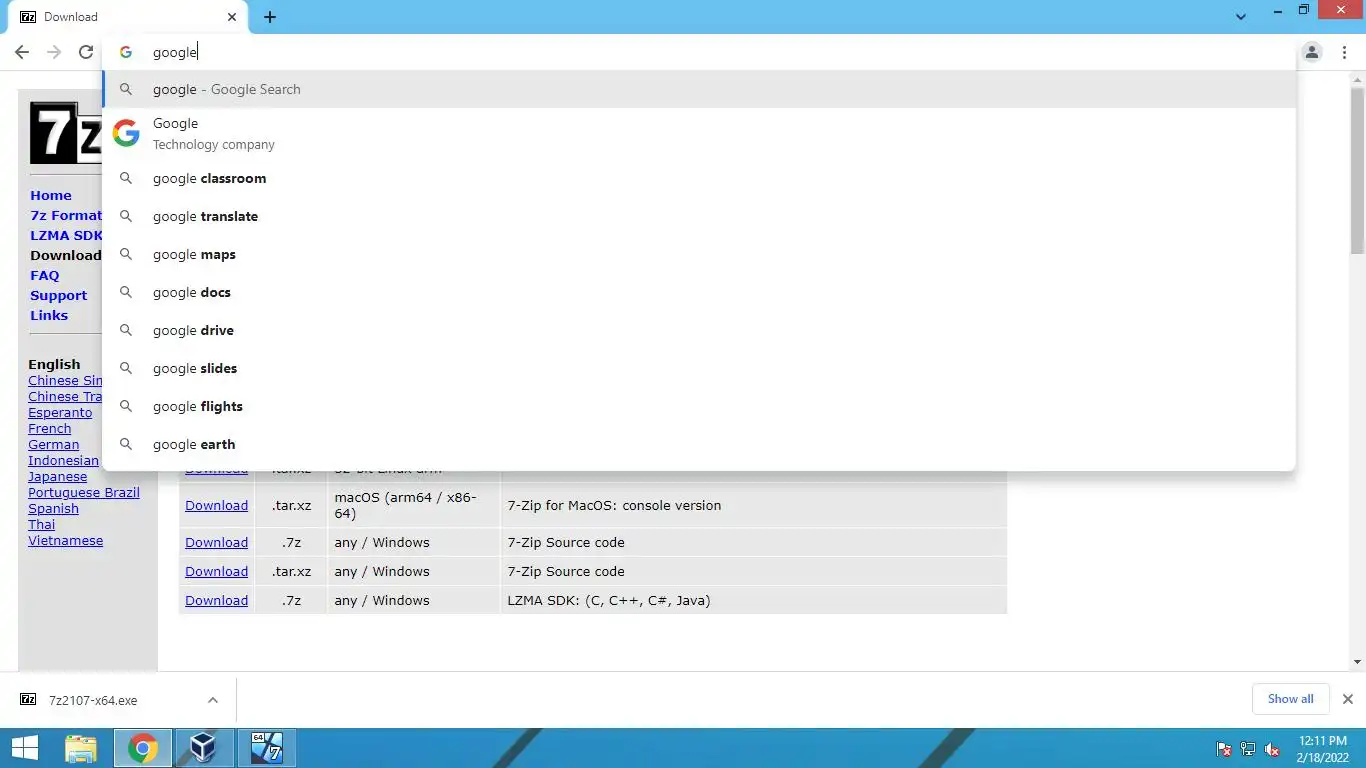The height and width of the screenshot is (768, 1366).
Task: Switch language to Spanish
Action: pos(54,508)
